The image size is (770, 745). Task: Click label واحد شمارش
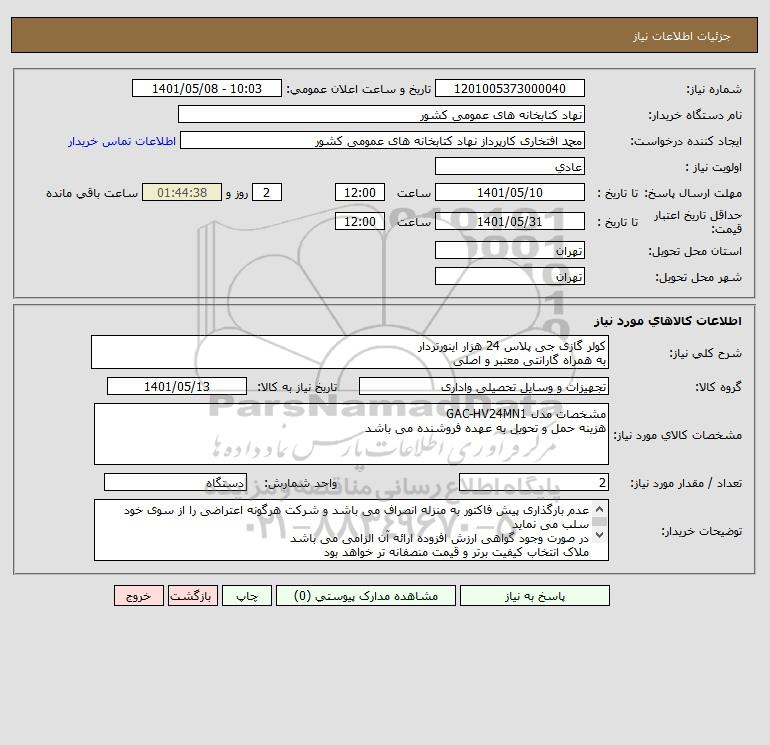301,483
